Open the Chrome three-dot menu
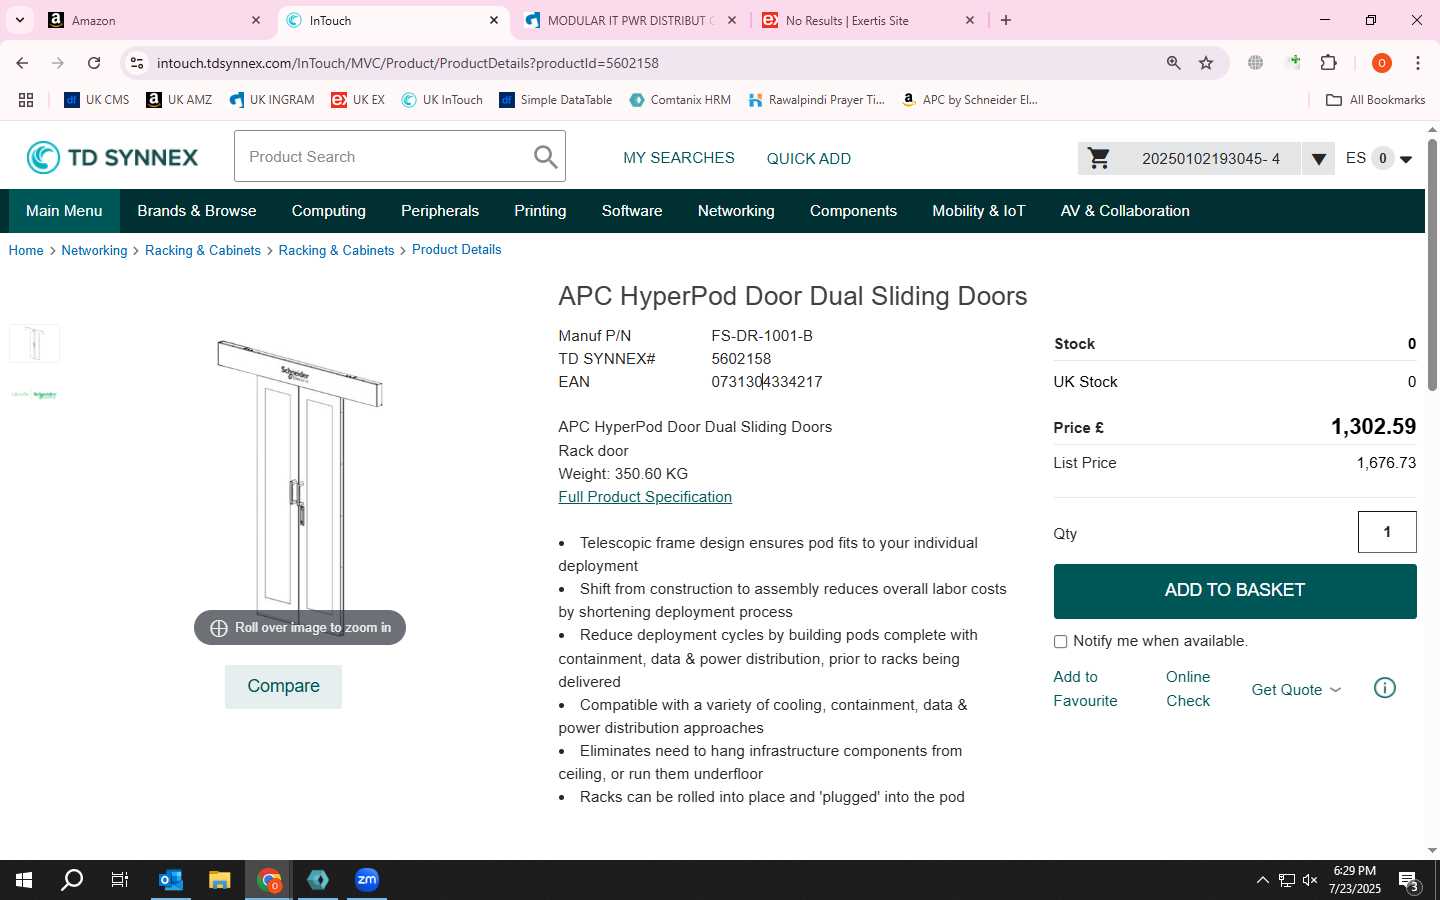Screen dimensions: 1440x900 click(1418, 63)
